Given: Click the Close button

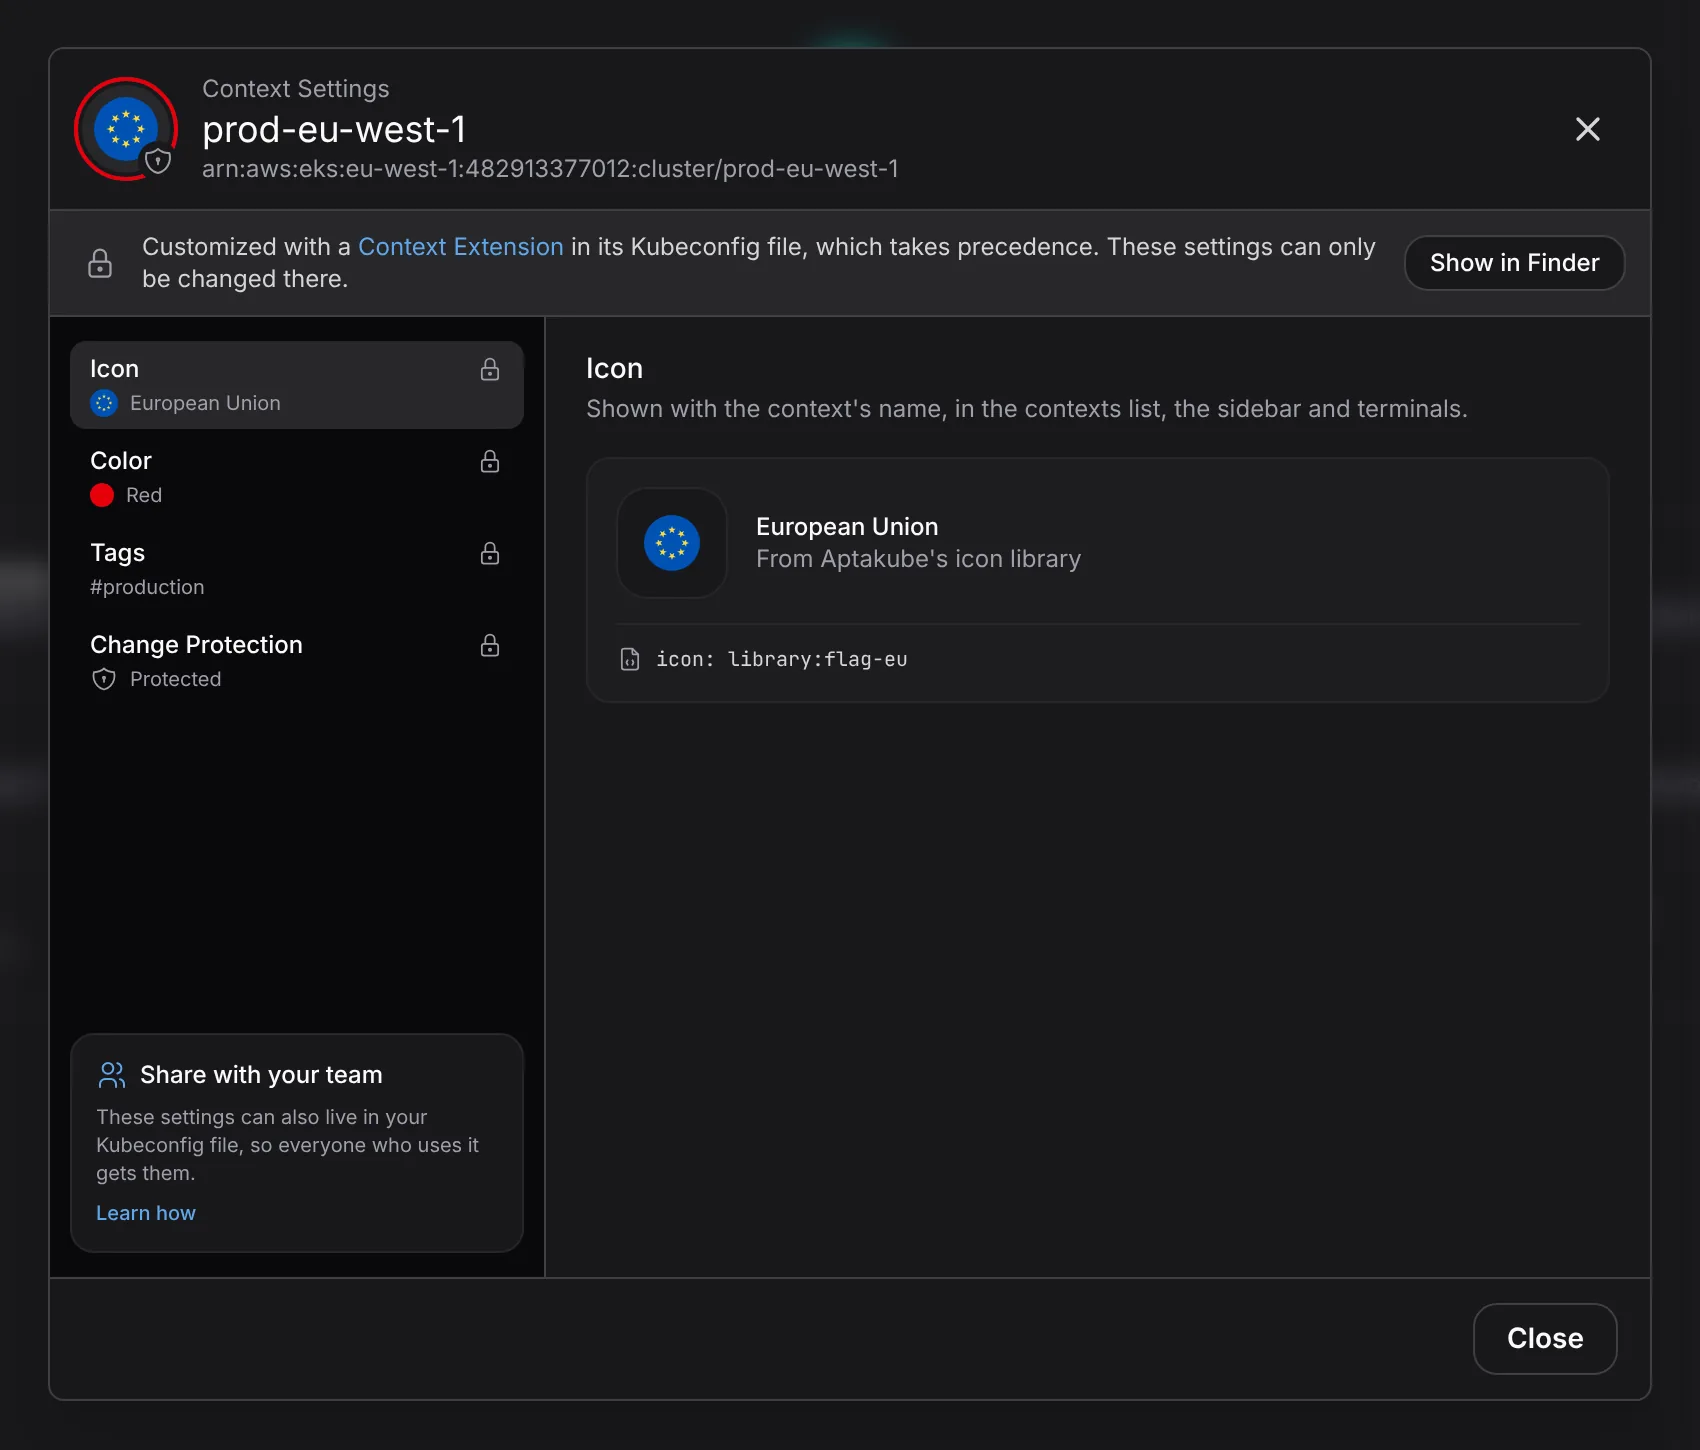Looking at the screenshot, I should pyautogui.click(x=1545, y=1338).
